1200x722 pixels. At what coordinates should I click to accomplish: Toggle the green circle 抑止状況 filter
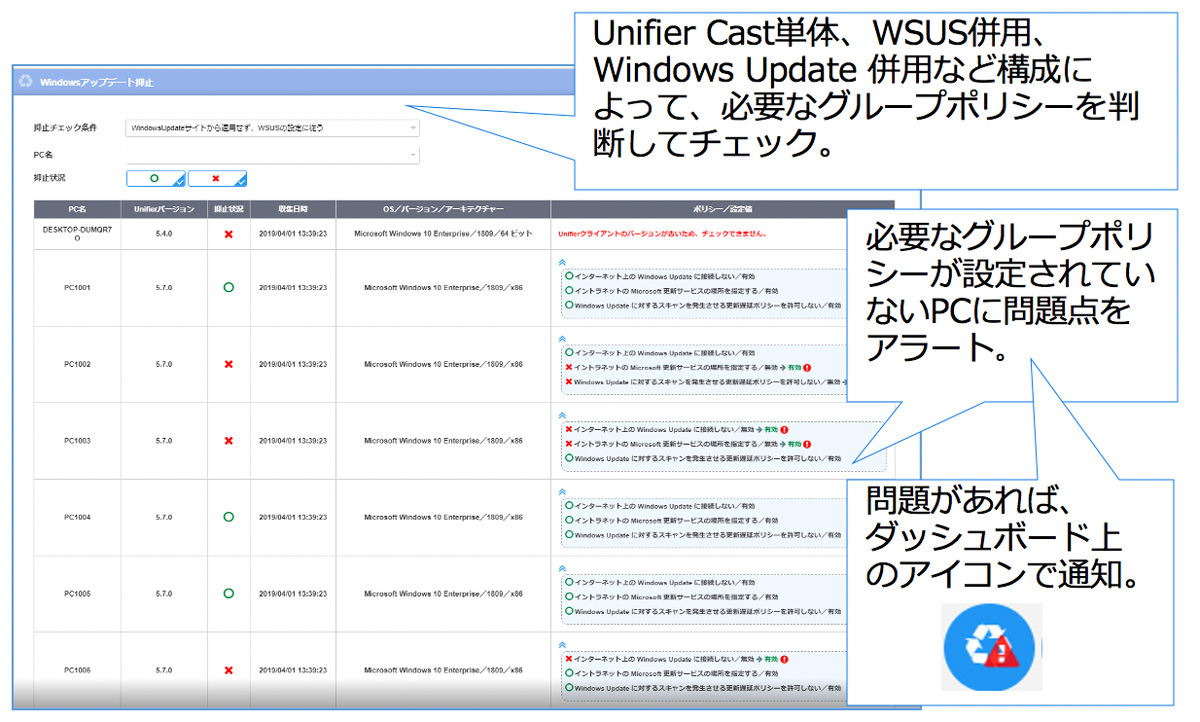coord(156,178)
